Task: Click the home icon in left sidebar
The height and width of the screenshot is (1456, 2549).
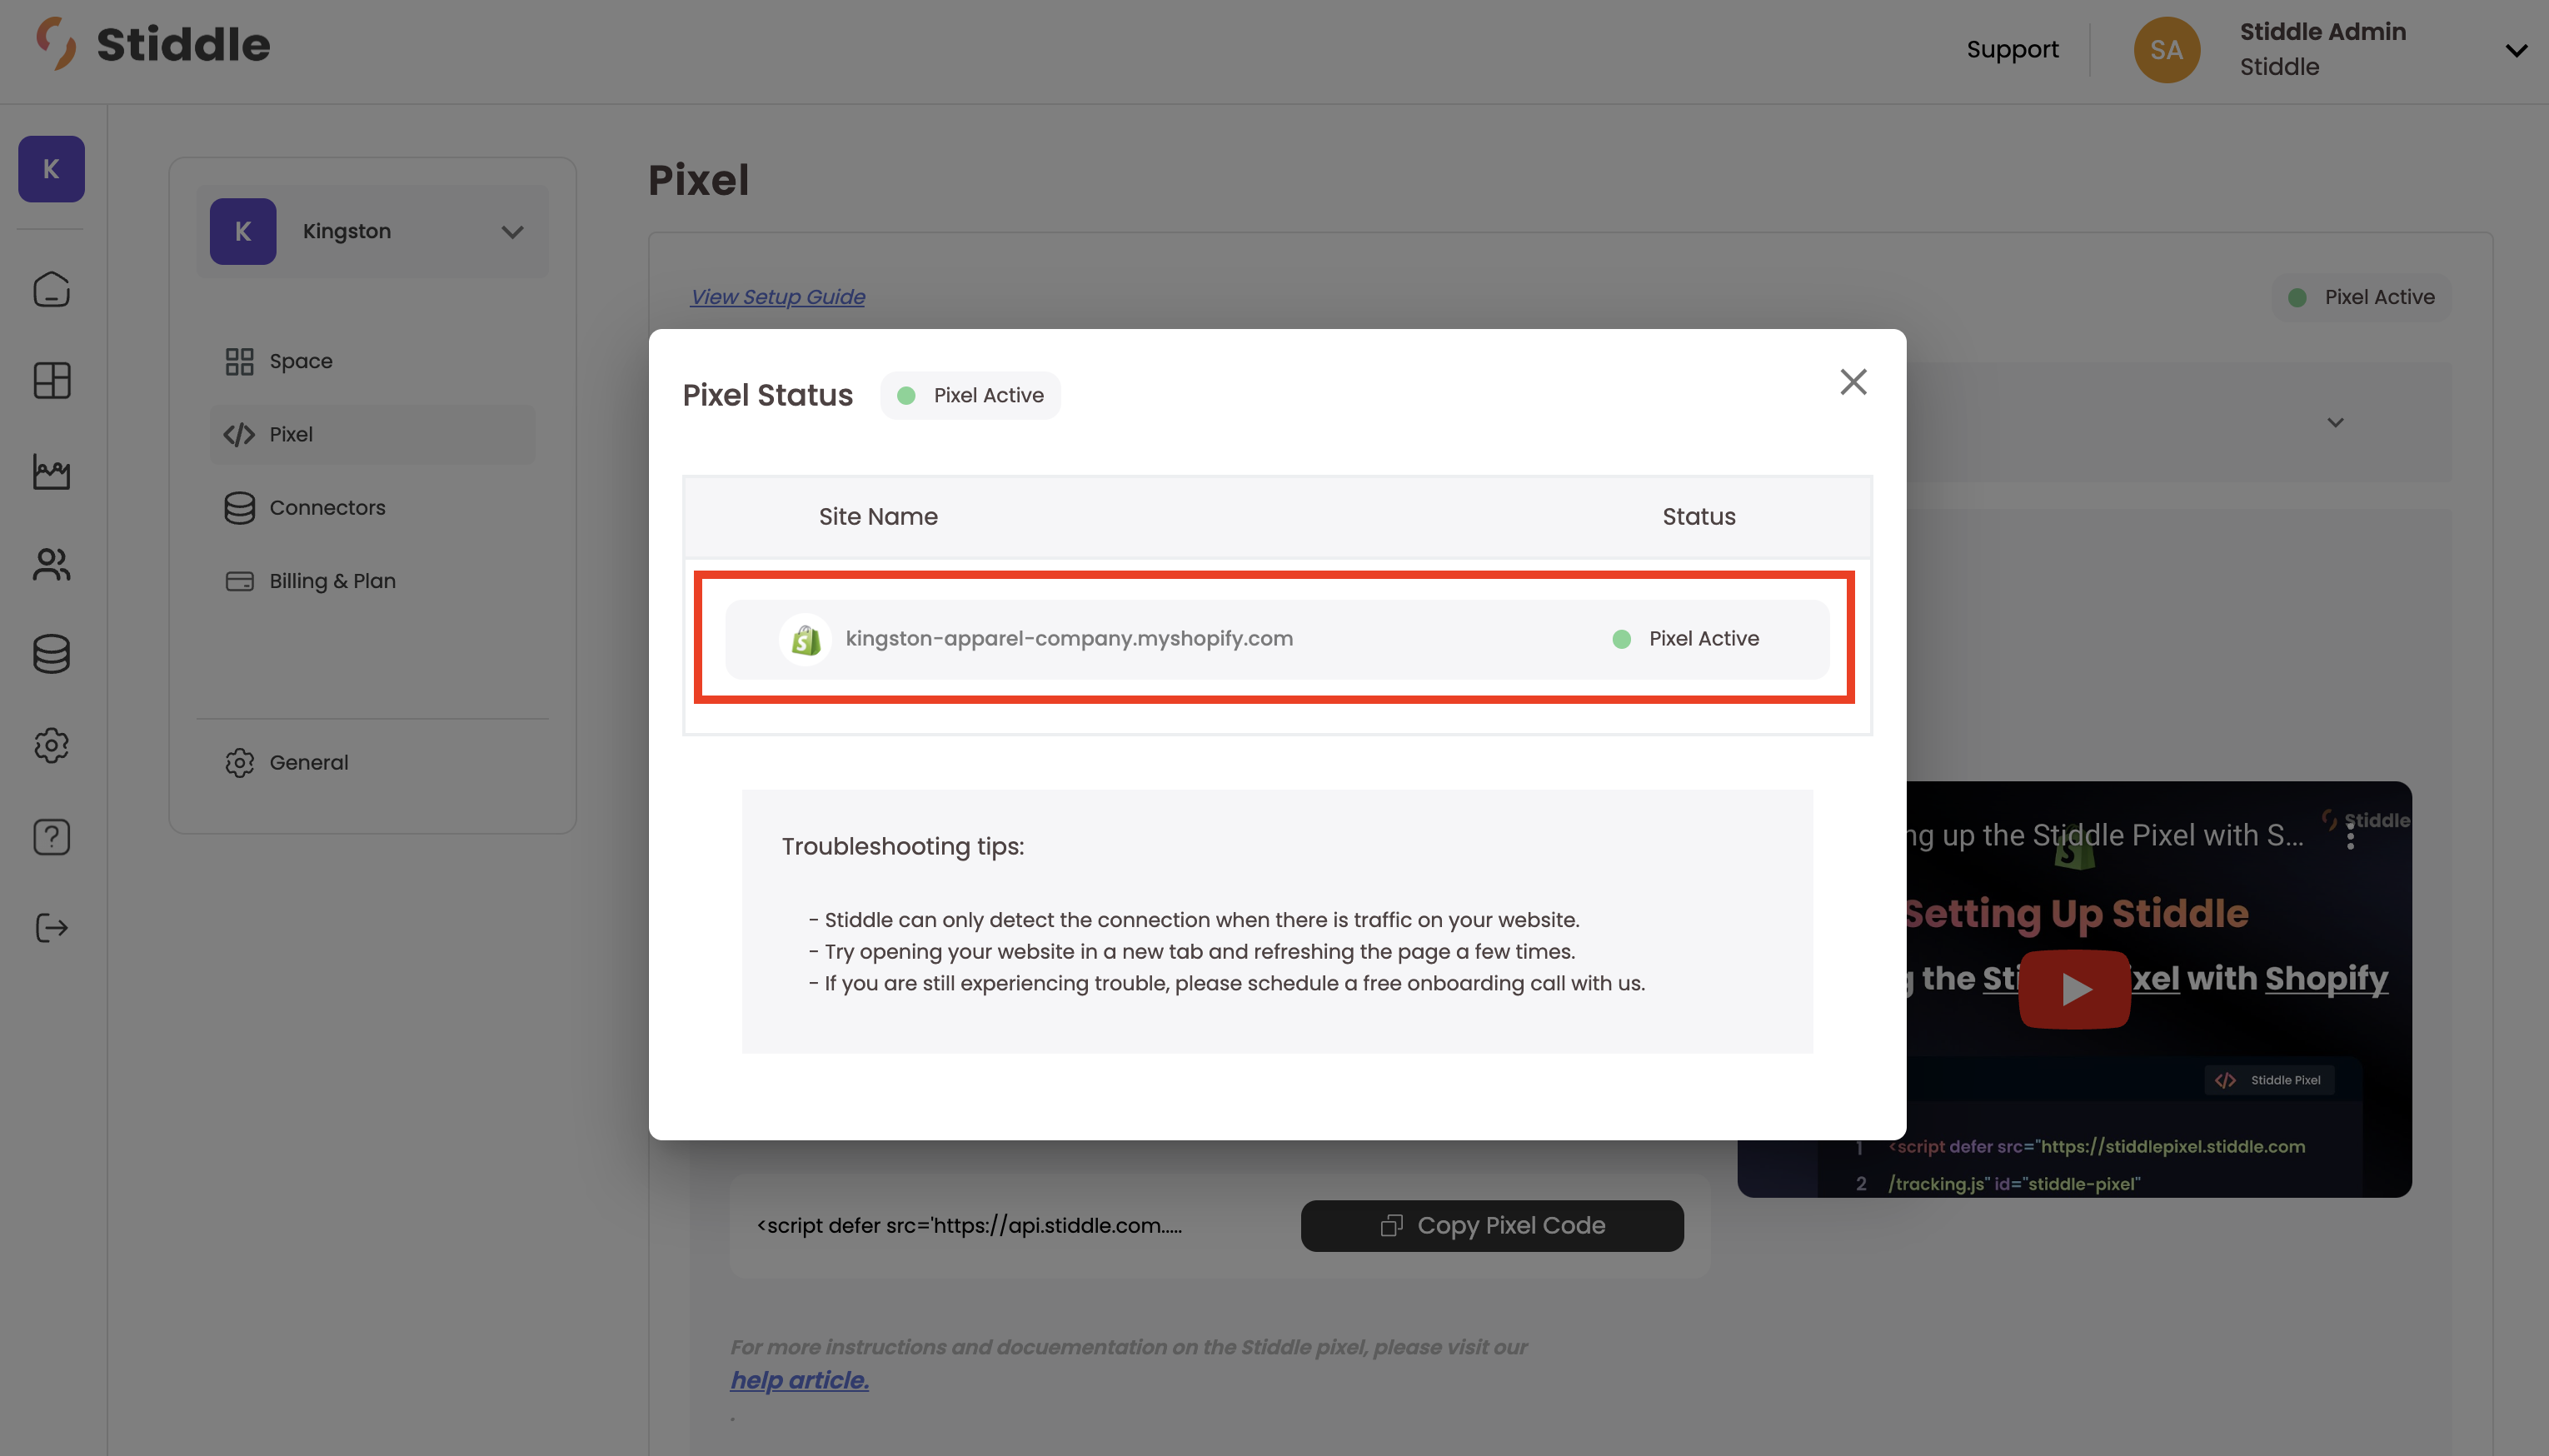Action: click(x=51, y=290)
